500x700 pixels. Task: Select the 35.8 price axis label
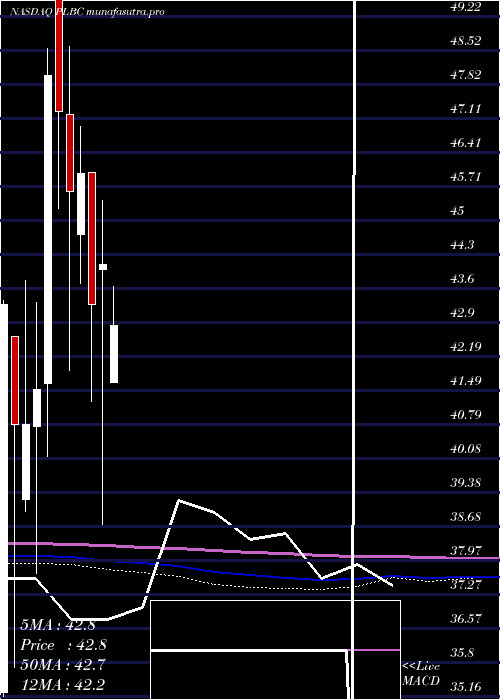pyautogui.click(x=462, y=653)
